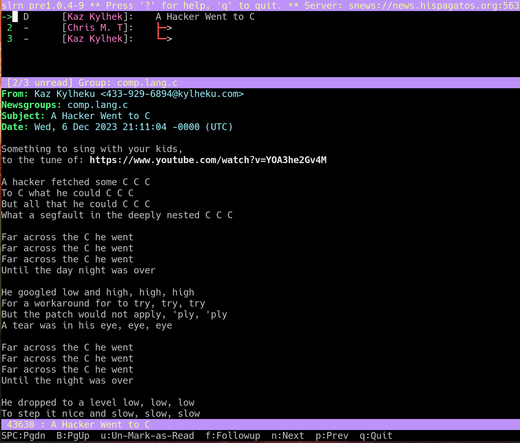The width and height of the screenshot is (520, 443).
Task: Select article row by Chris M. T
Action: (x=260, y=28)
